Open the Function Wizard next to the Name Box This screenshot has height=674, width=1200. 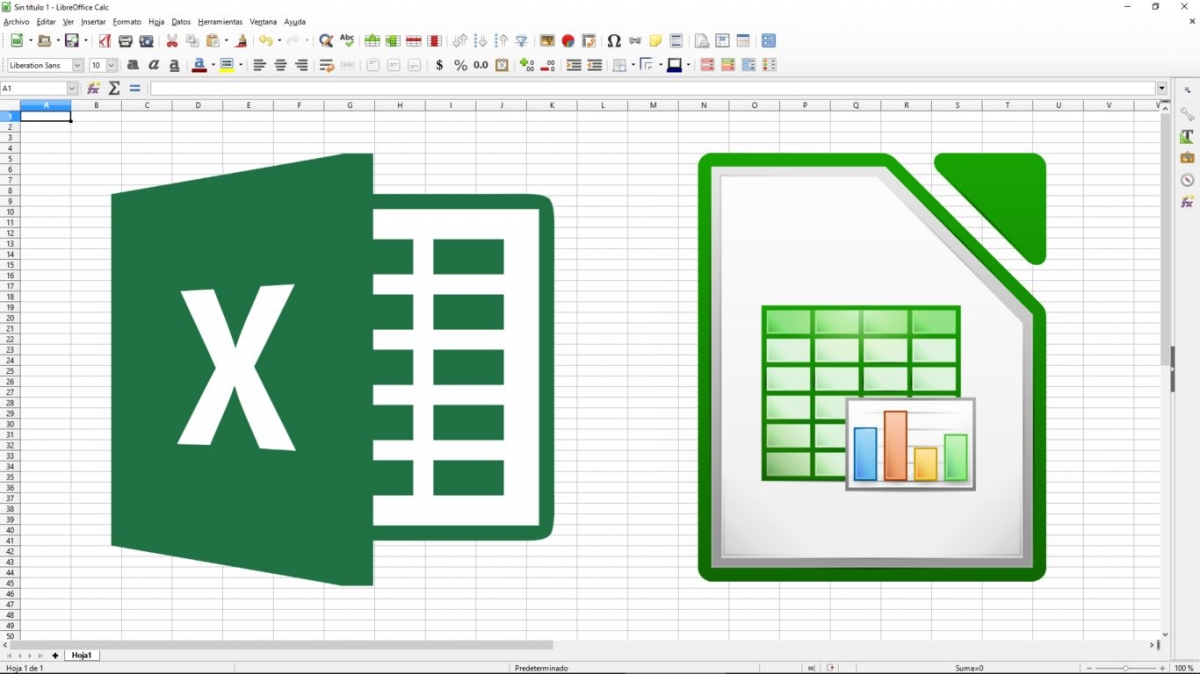coord(92,88)
